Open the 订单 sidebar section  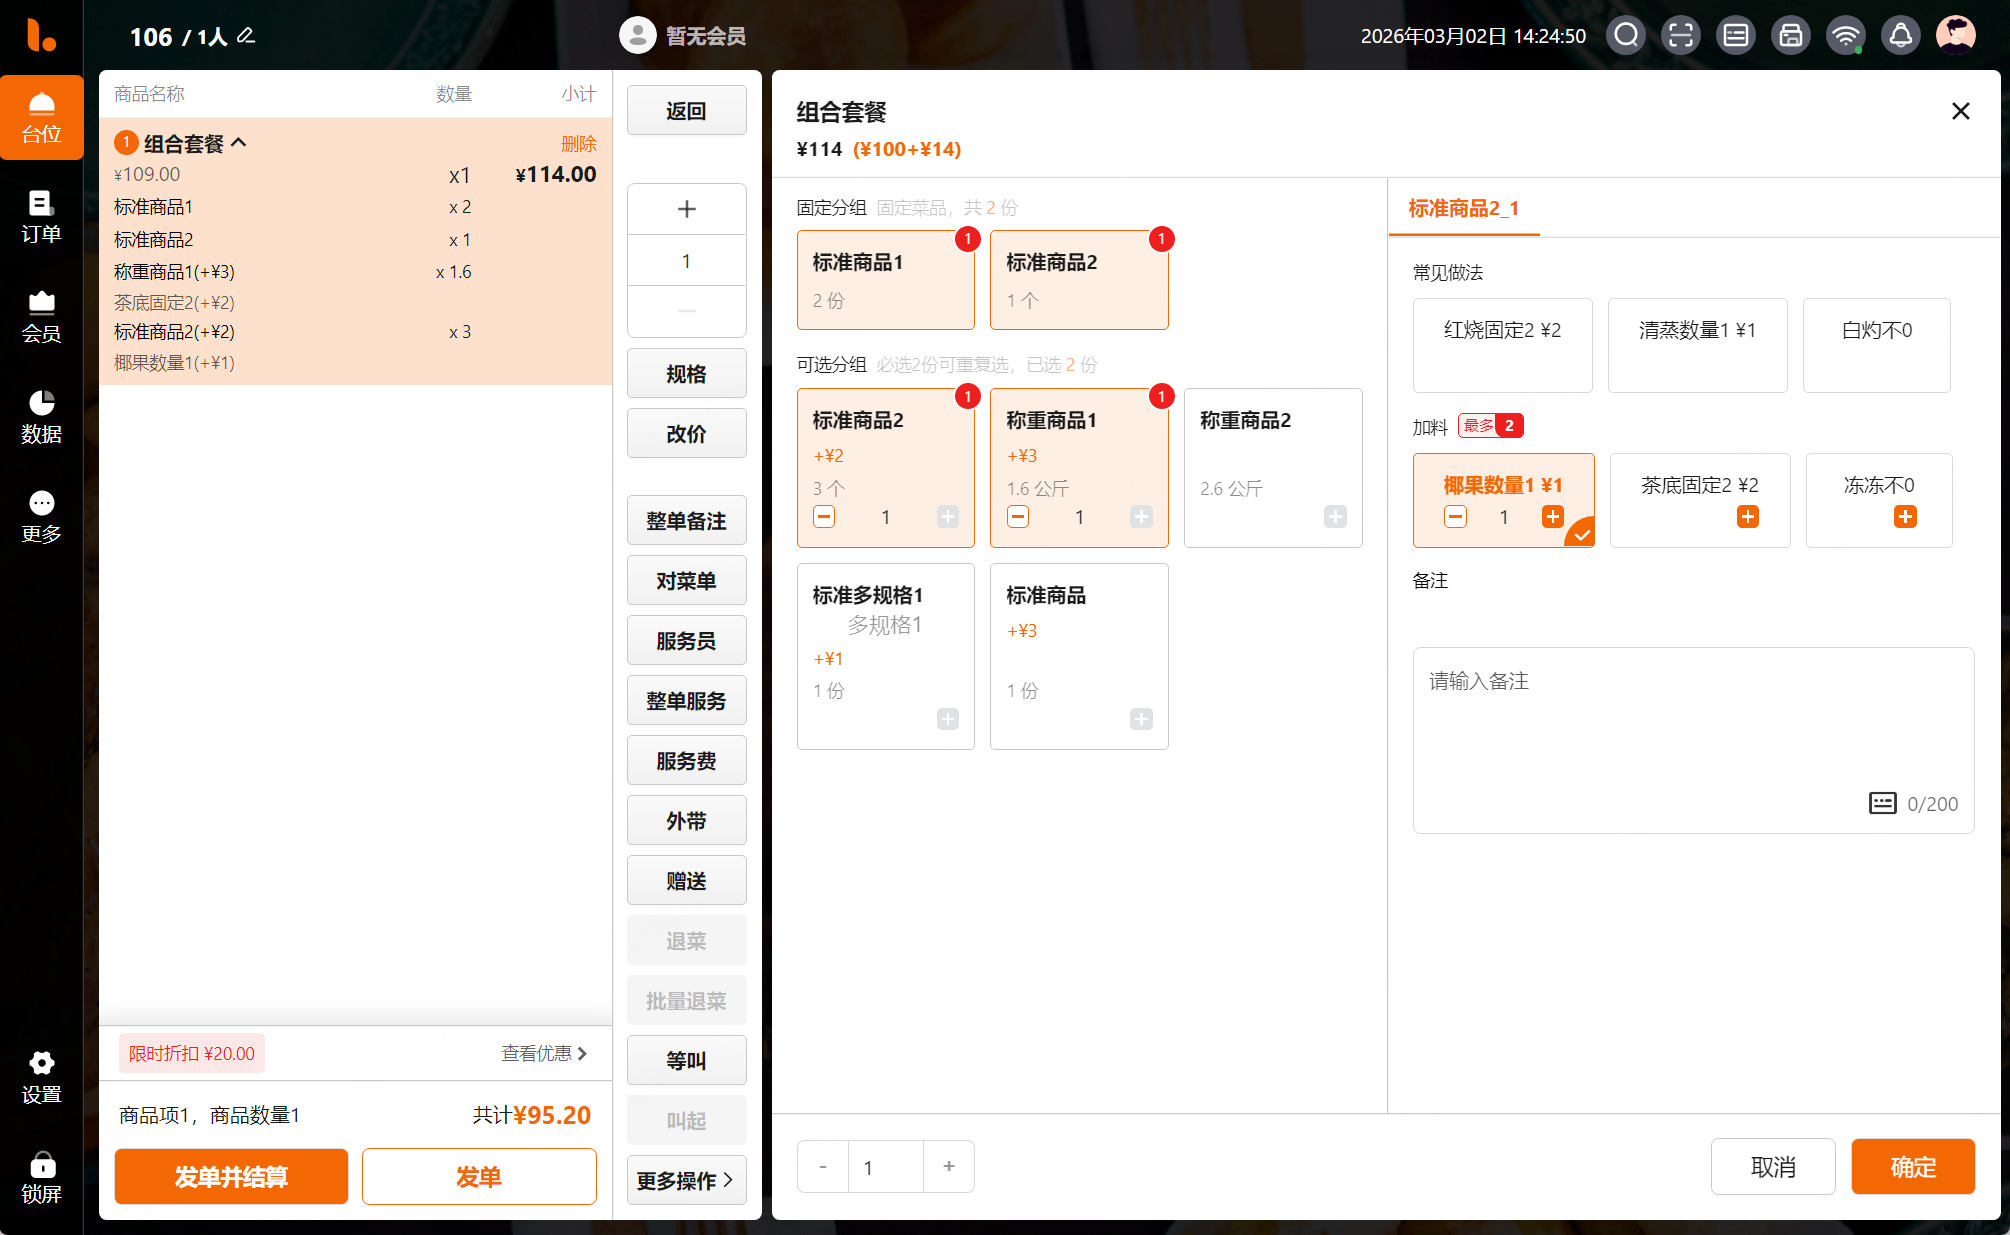41,217
